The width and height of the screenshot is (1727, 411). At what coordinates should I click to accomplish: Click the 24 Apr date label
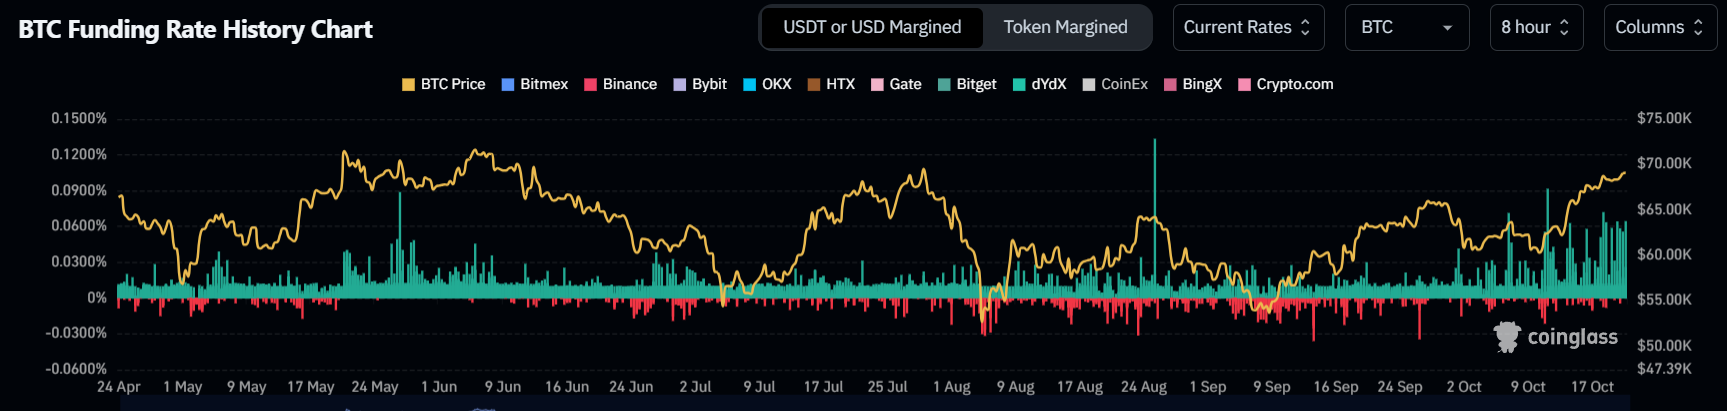[x=118, y=386]
